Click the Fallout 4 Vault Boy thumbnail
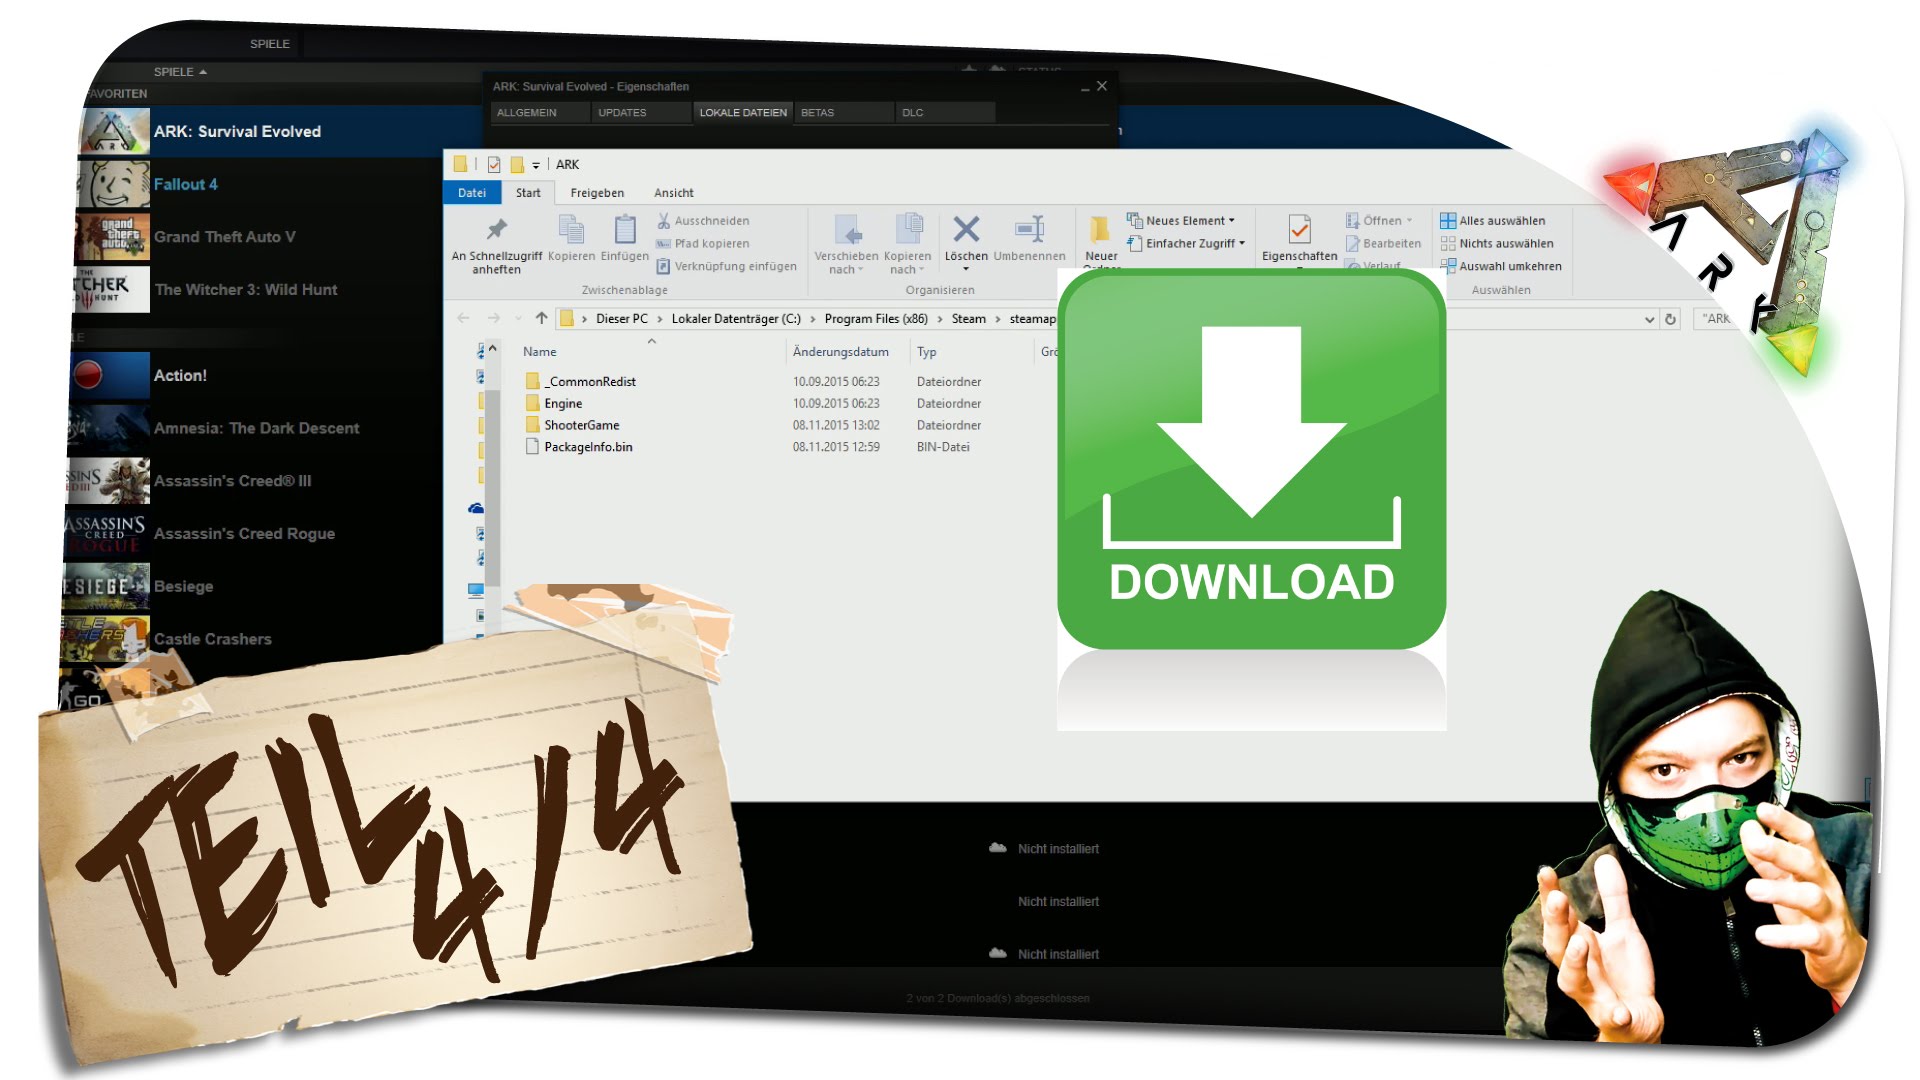1920x1080 pixels. (115, 184)
